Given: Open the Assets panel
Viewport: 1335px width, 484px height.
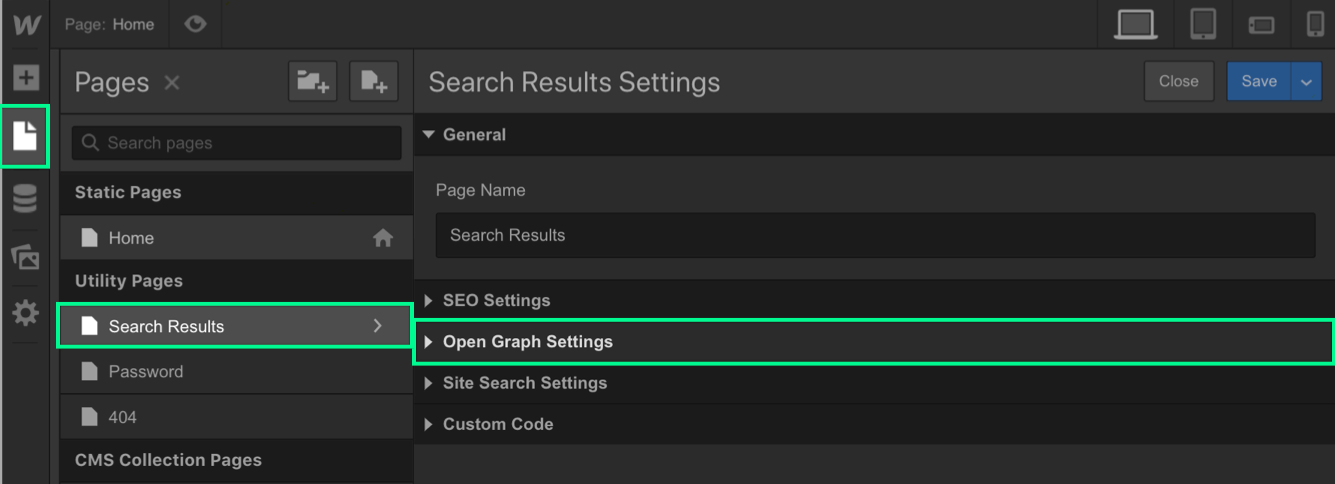Looking at the screenshot, I should click(25, 257).
